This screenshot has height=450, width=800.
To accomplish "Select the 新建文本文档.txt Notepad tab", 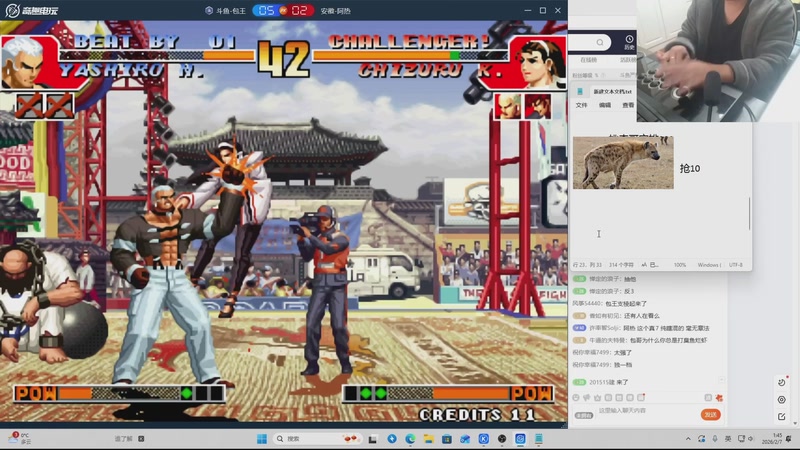I will click(x=612, y=92).
